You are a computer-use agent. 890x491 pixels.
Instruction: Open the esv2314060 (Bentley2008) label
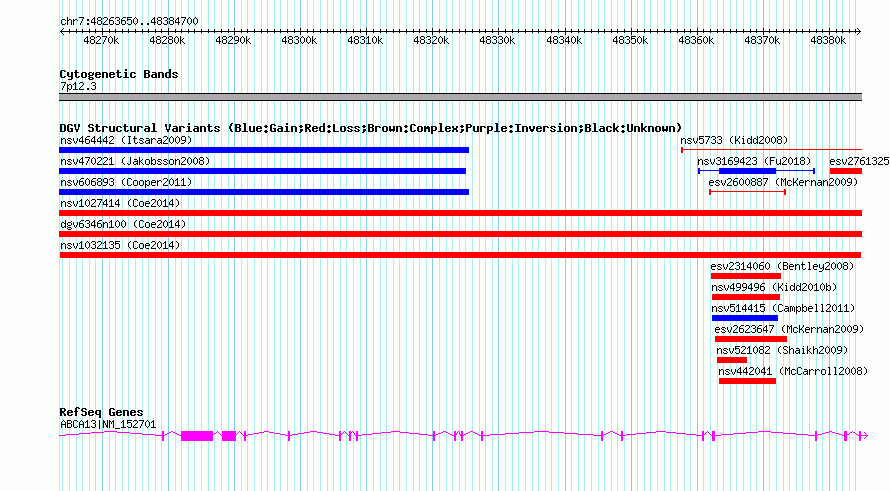click(782, 266)
